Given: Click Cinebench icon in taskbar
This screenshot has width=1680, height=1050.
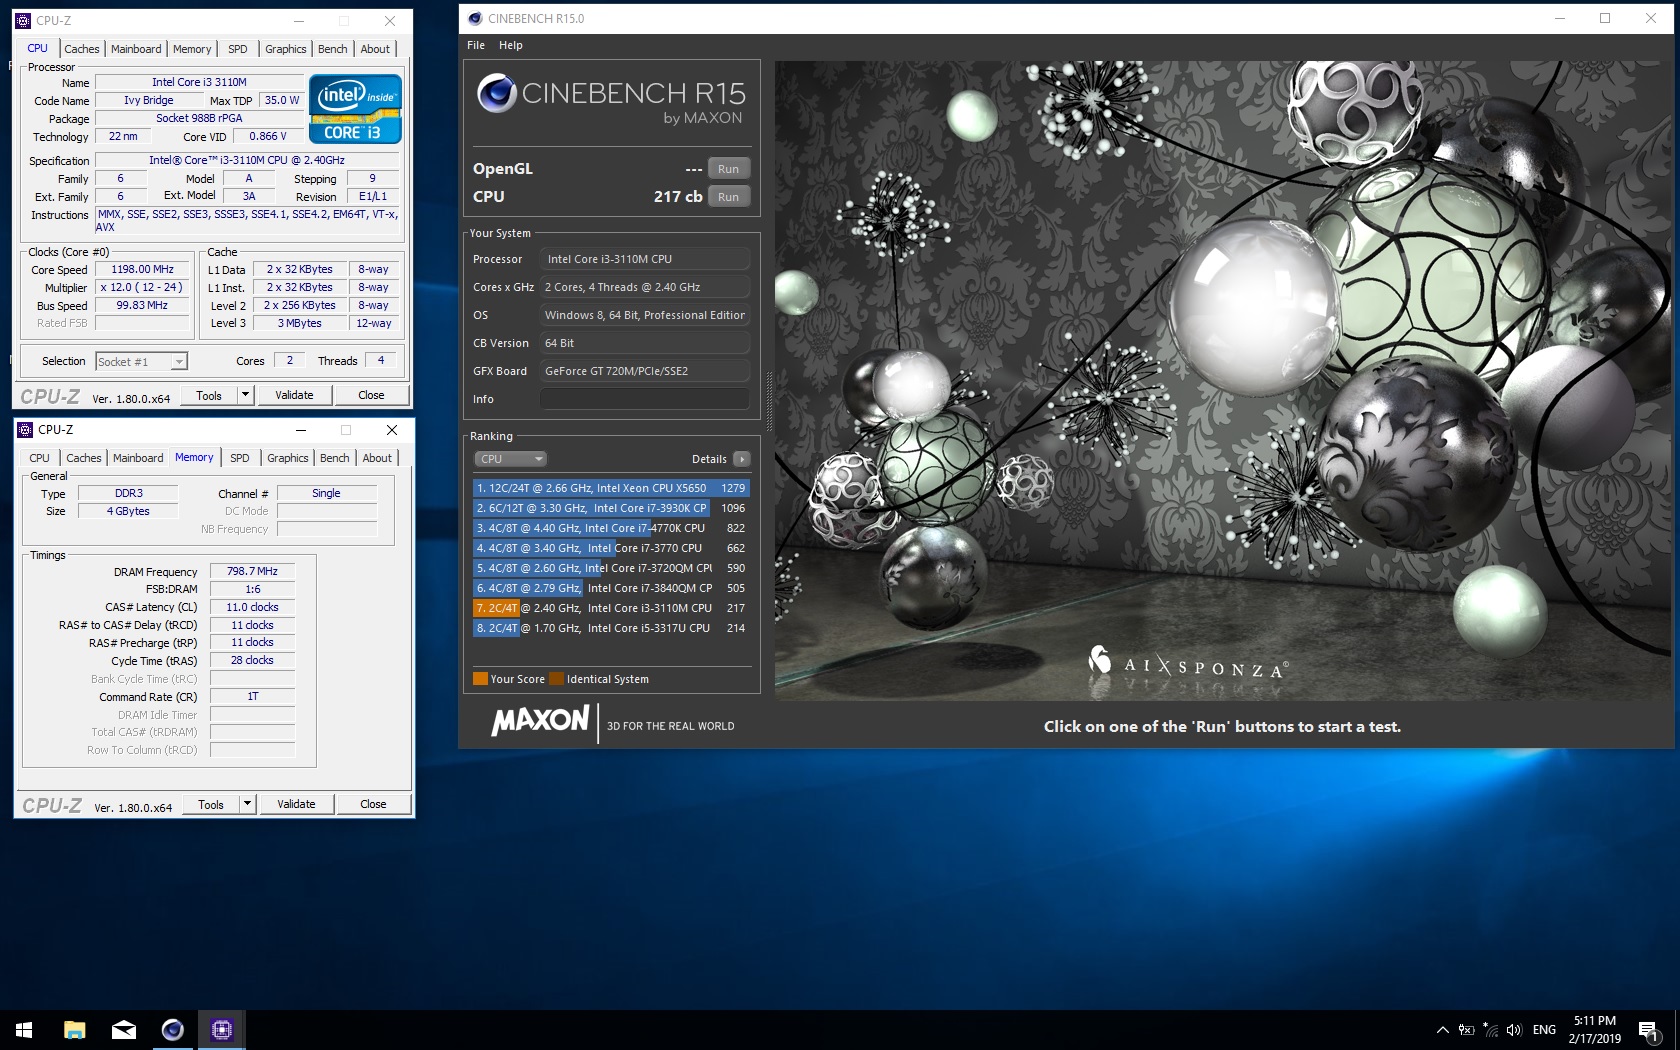Looking at the screenshot, I should pyautogui.click(x=172, y=1030).
